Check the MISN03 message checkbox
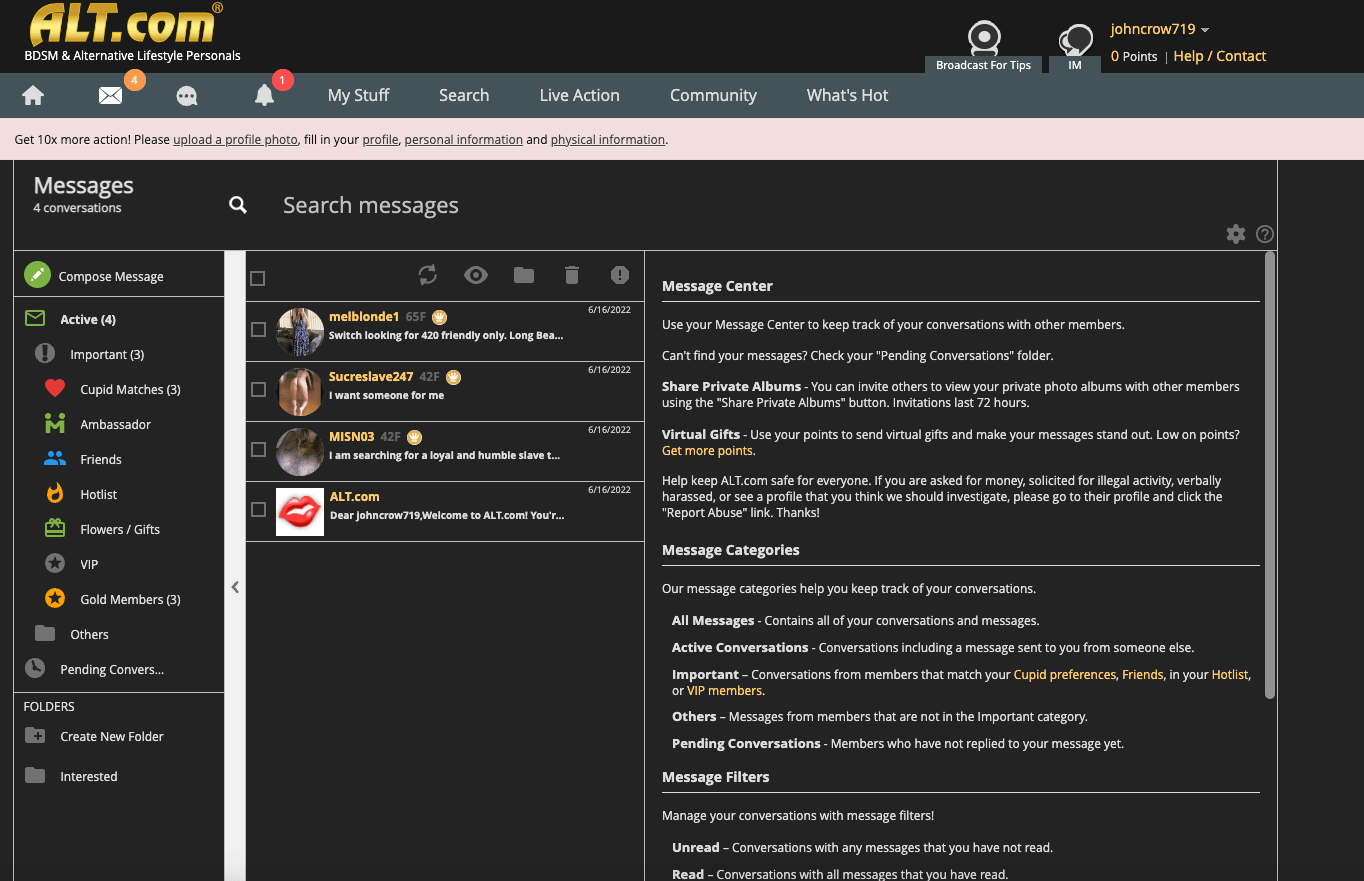The width and height of the screenshot is (1364, 881). (258, 449)
